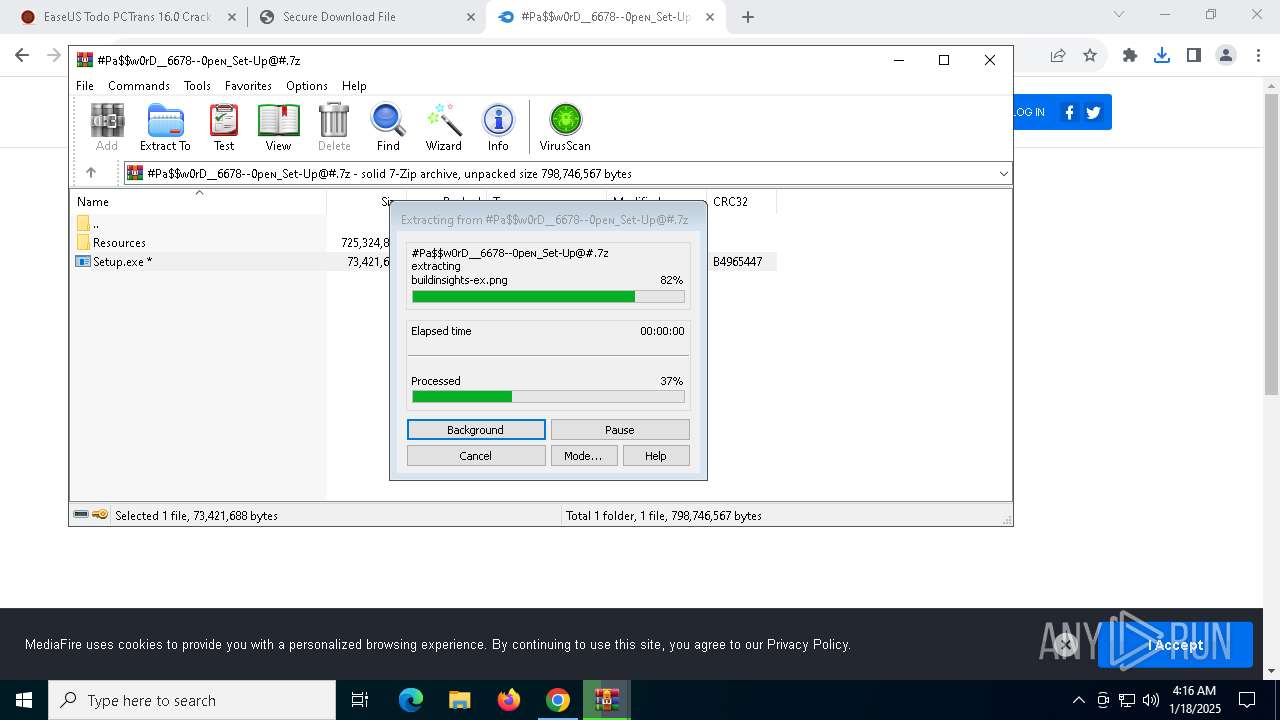Show hidden system tray icons chevron
Image resolution: width=1280 pixels, height=720 pixels.
click(1078, 700)
